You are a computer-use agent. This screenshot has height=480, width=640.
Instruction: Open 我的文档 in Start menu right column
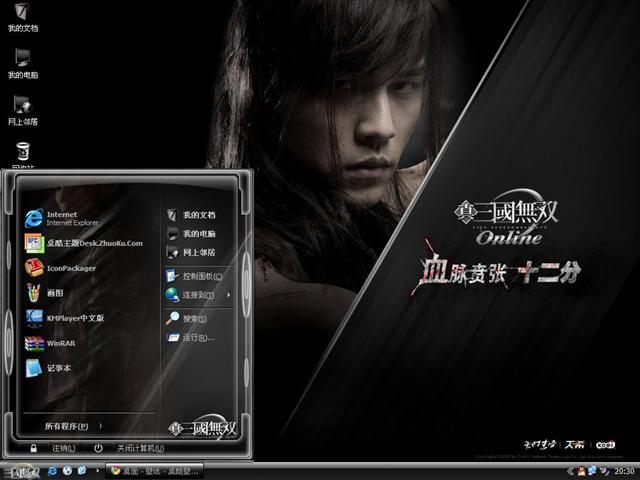pyautogui.click(x=191, y=215)
